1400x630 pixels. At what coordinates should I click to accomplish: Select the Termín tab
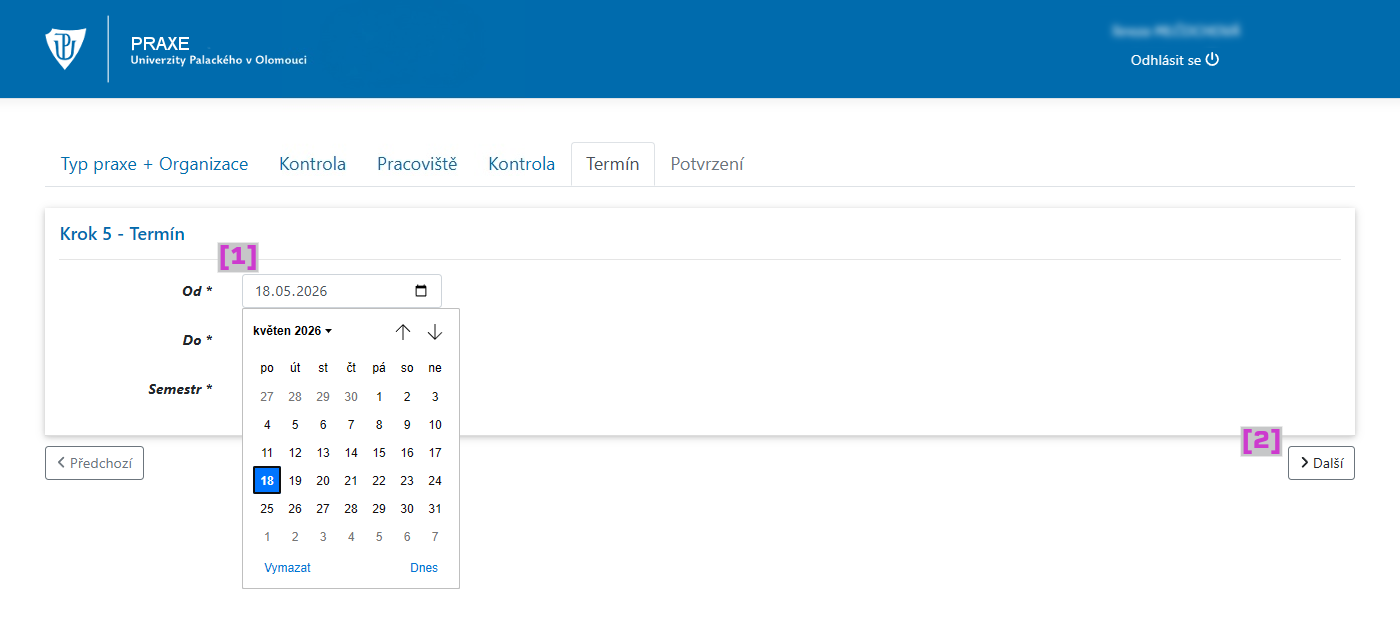(x=612, y=164)
